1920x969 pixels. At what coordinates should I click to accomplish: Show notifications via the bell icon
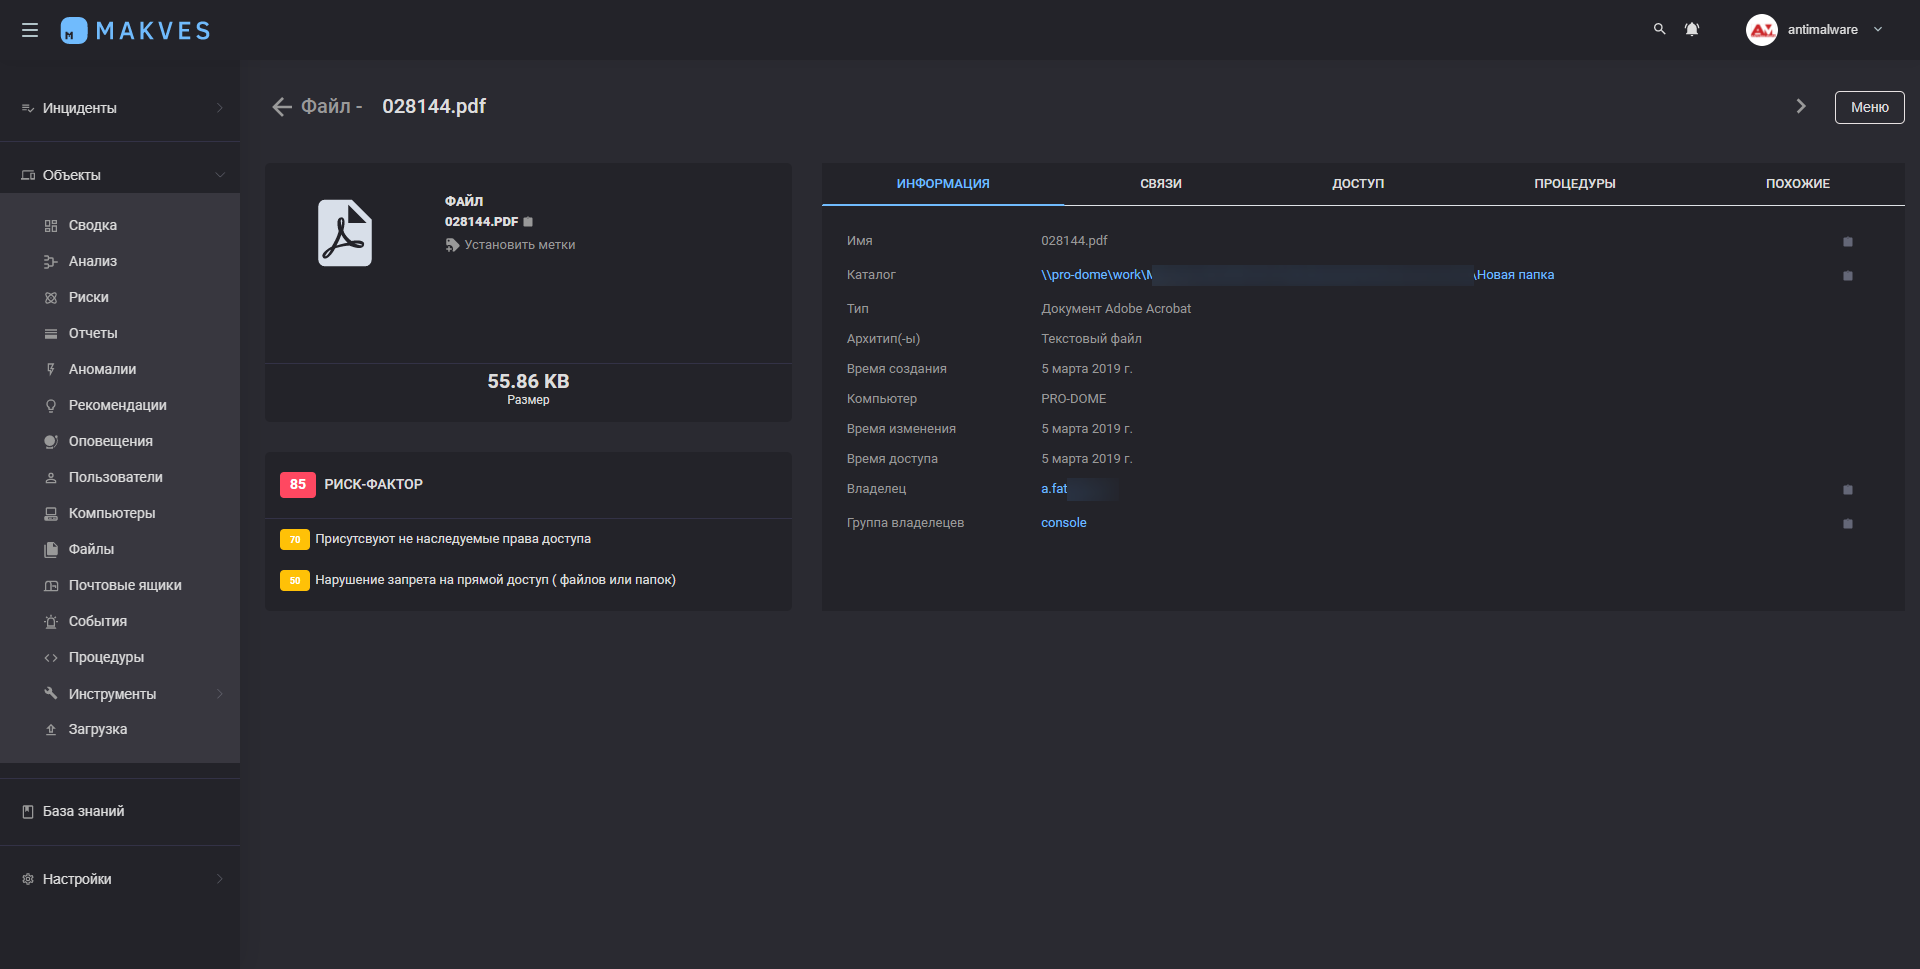(x=1692, y=29)
